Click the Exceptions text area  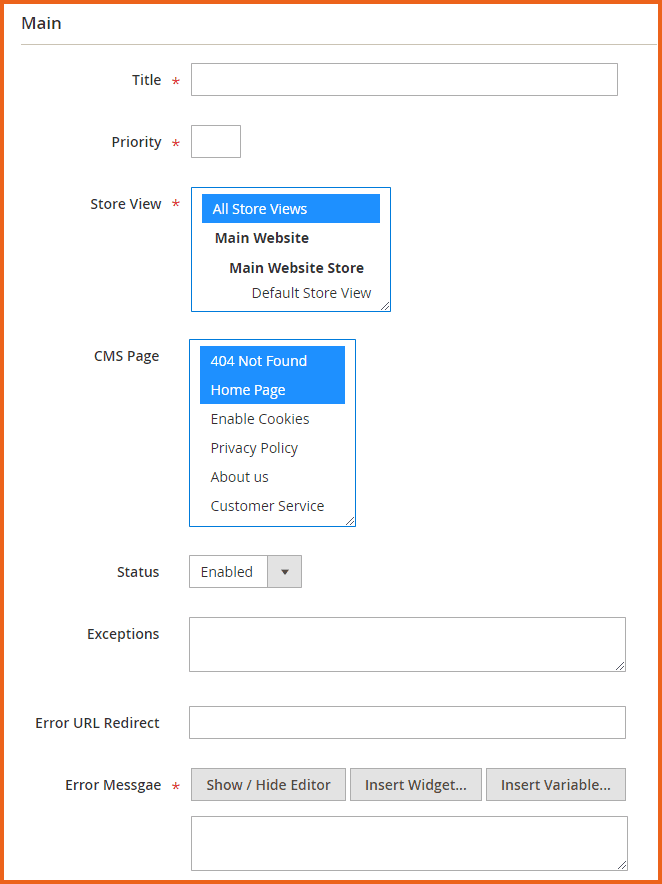click(407, 644)
